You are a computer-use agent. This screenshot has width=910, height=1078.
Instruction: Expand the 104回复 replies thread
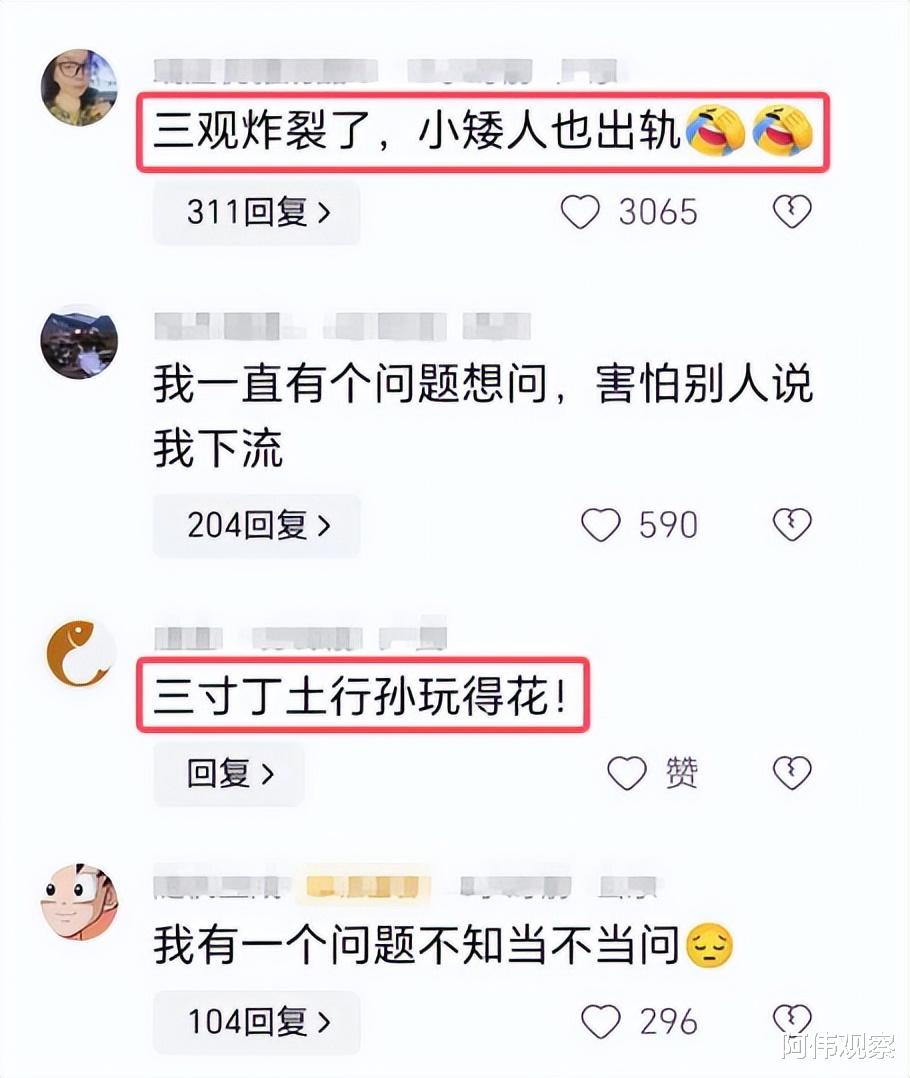pos(256,1022)
